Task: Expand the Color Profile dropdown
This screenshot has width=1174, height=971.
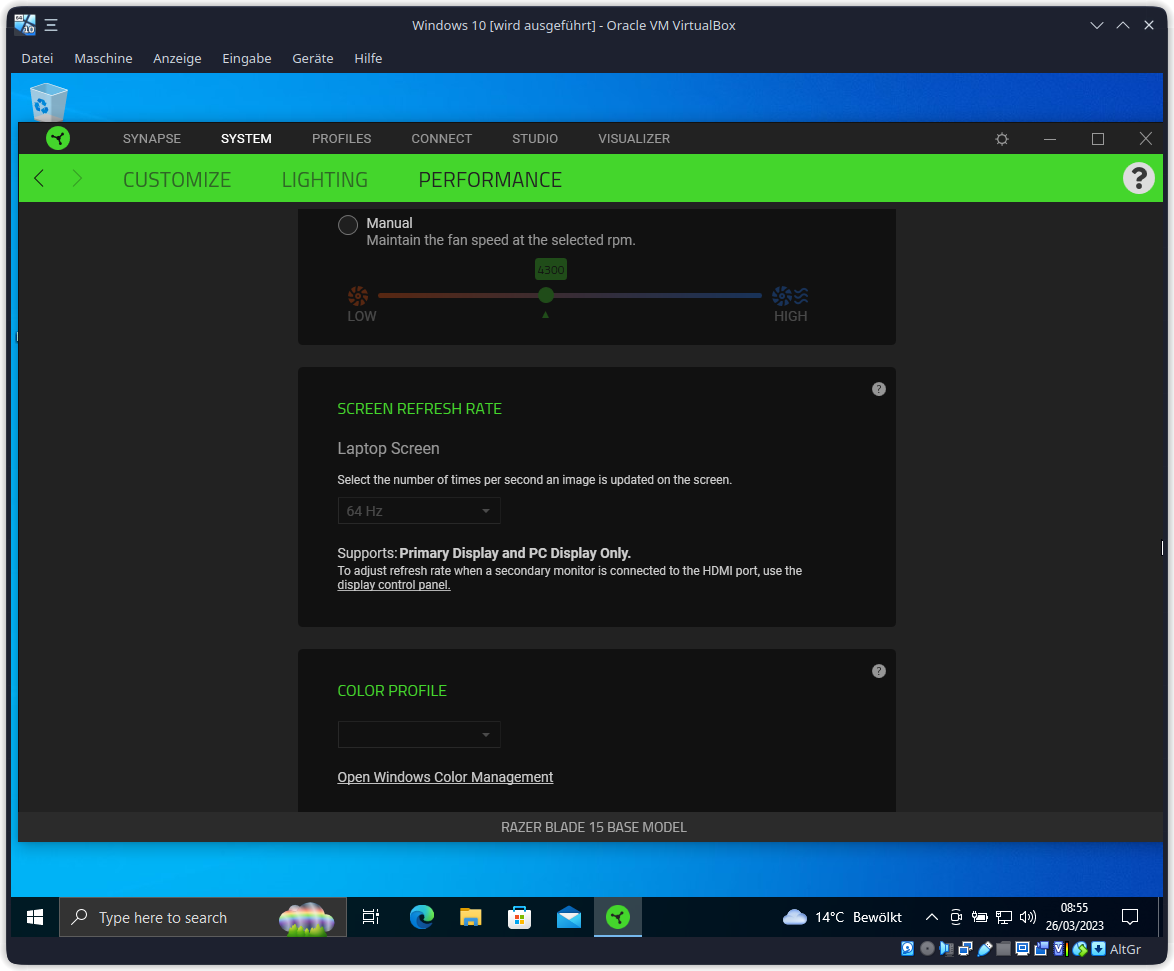Action: (x=419, y=734)
